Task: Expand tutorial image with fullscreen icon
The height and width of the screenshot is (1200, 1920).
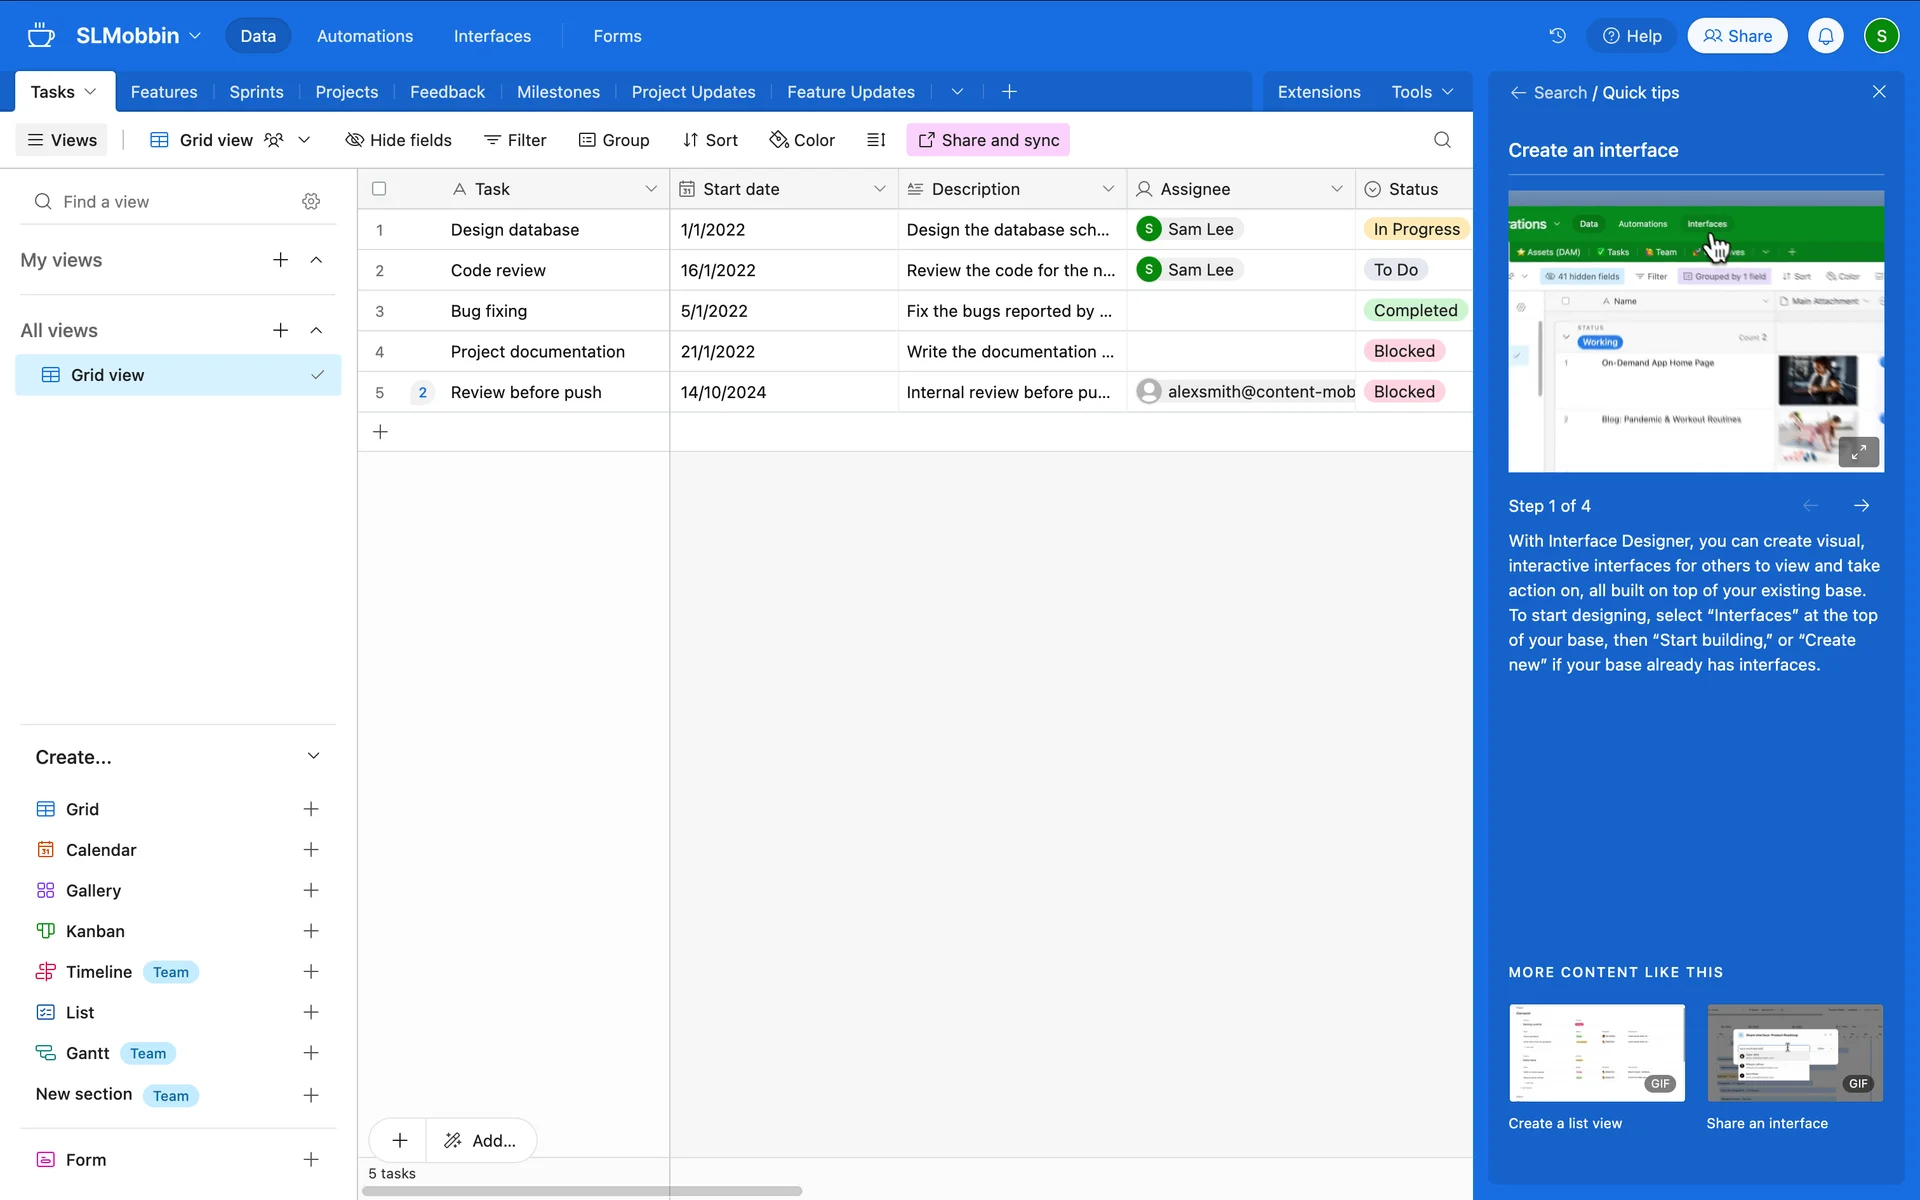Action: tap(1858, 452)
